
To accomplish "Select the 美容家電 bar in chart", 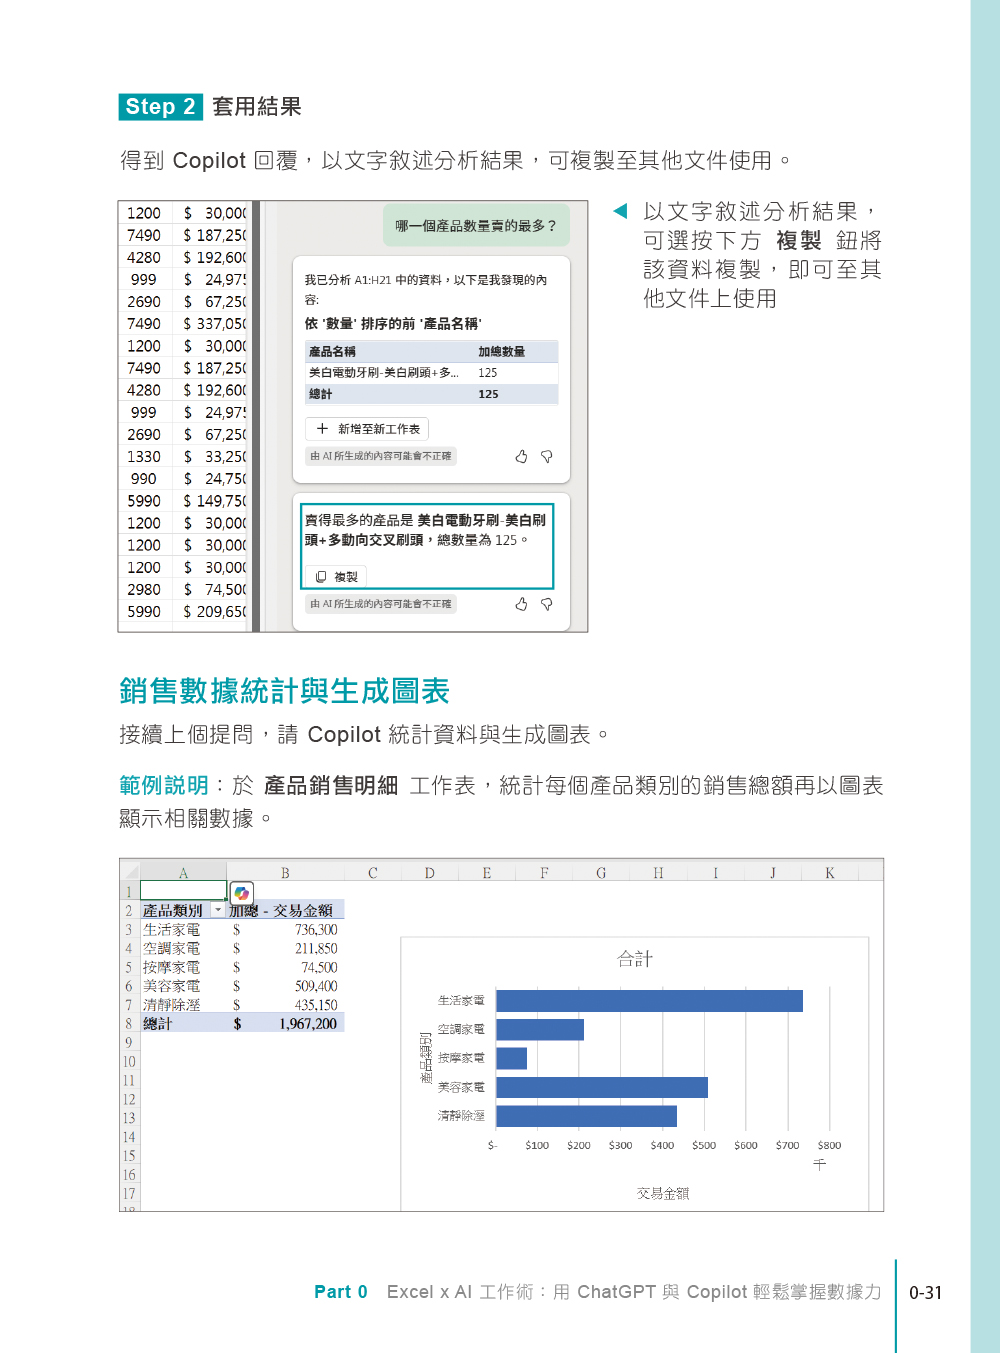I will pyautogui.click(x=602, y=1087).
